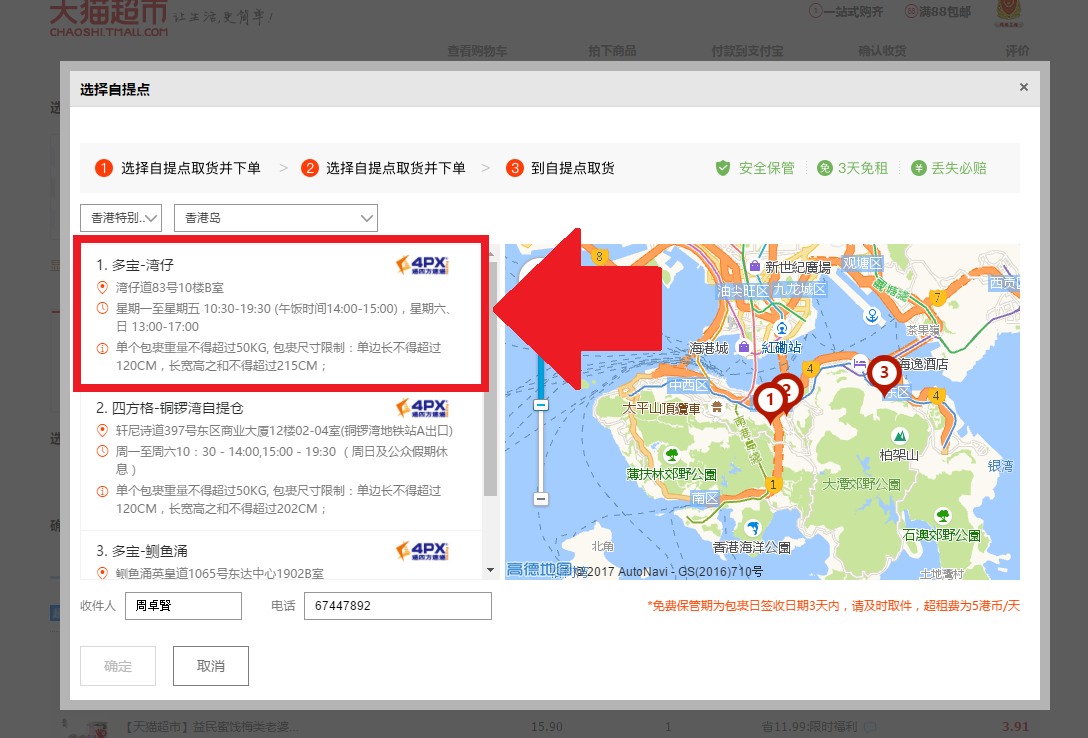Click clock icon beside 星期一至星期五 hours
1088x738 pixels.
tap(102, 309)
